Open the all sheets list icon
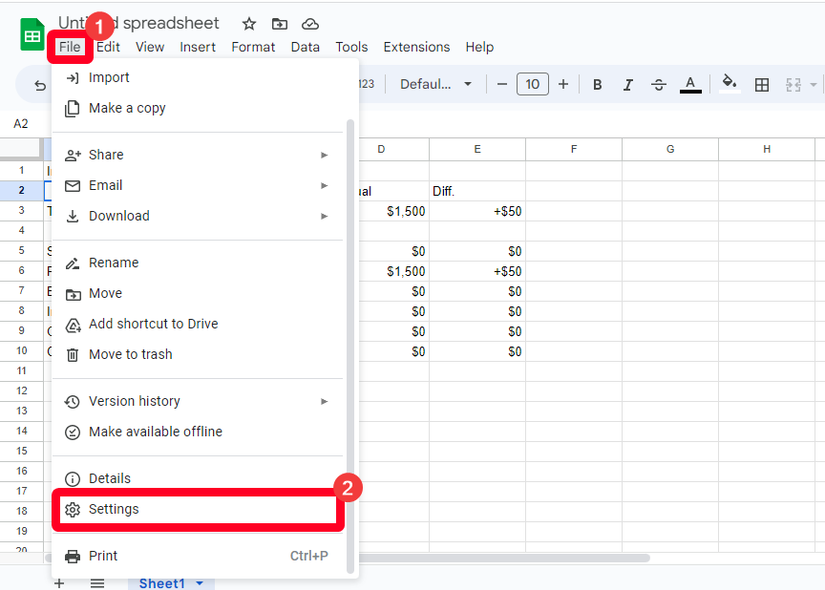The height and width of the screenshot is (590, 825). [97, 583]
